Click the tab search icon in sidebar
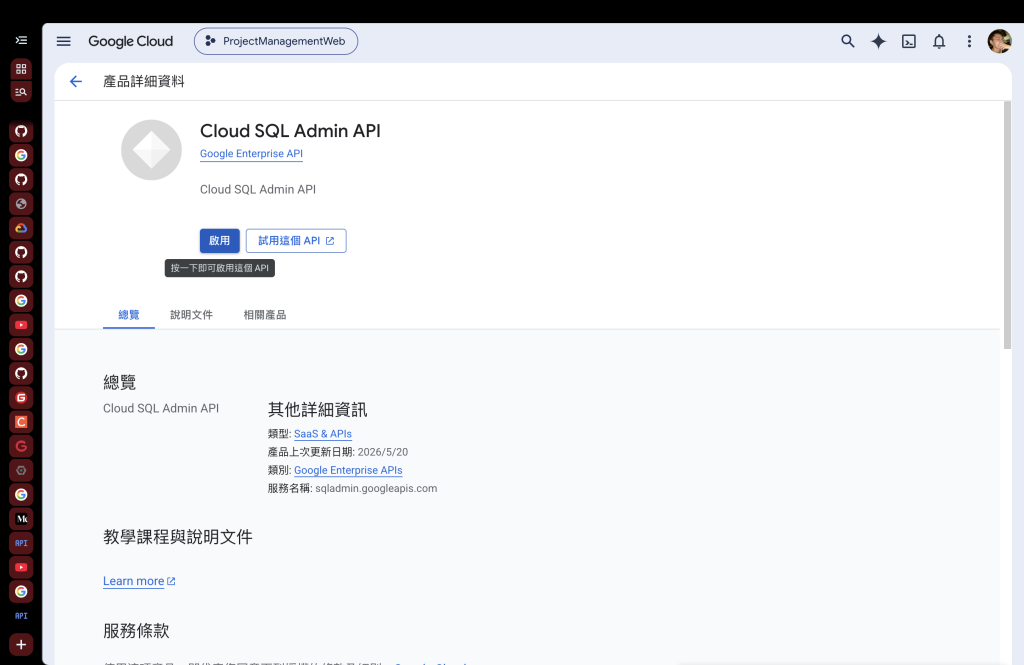Image resolution: width=1024 pixels, height=665 pixels. click(x=21, y=92)
